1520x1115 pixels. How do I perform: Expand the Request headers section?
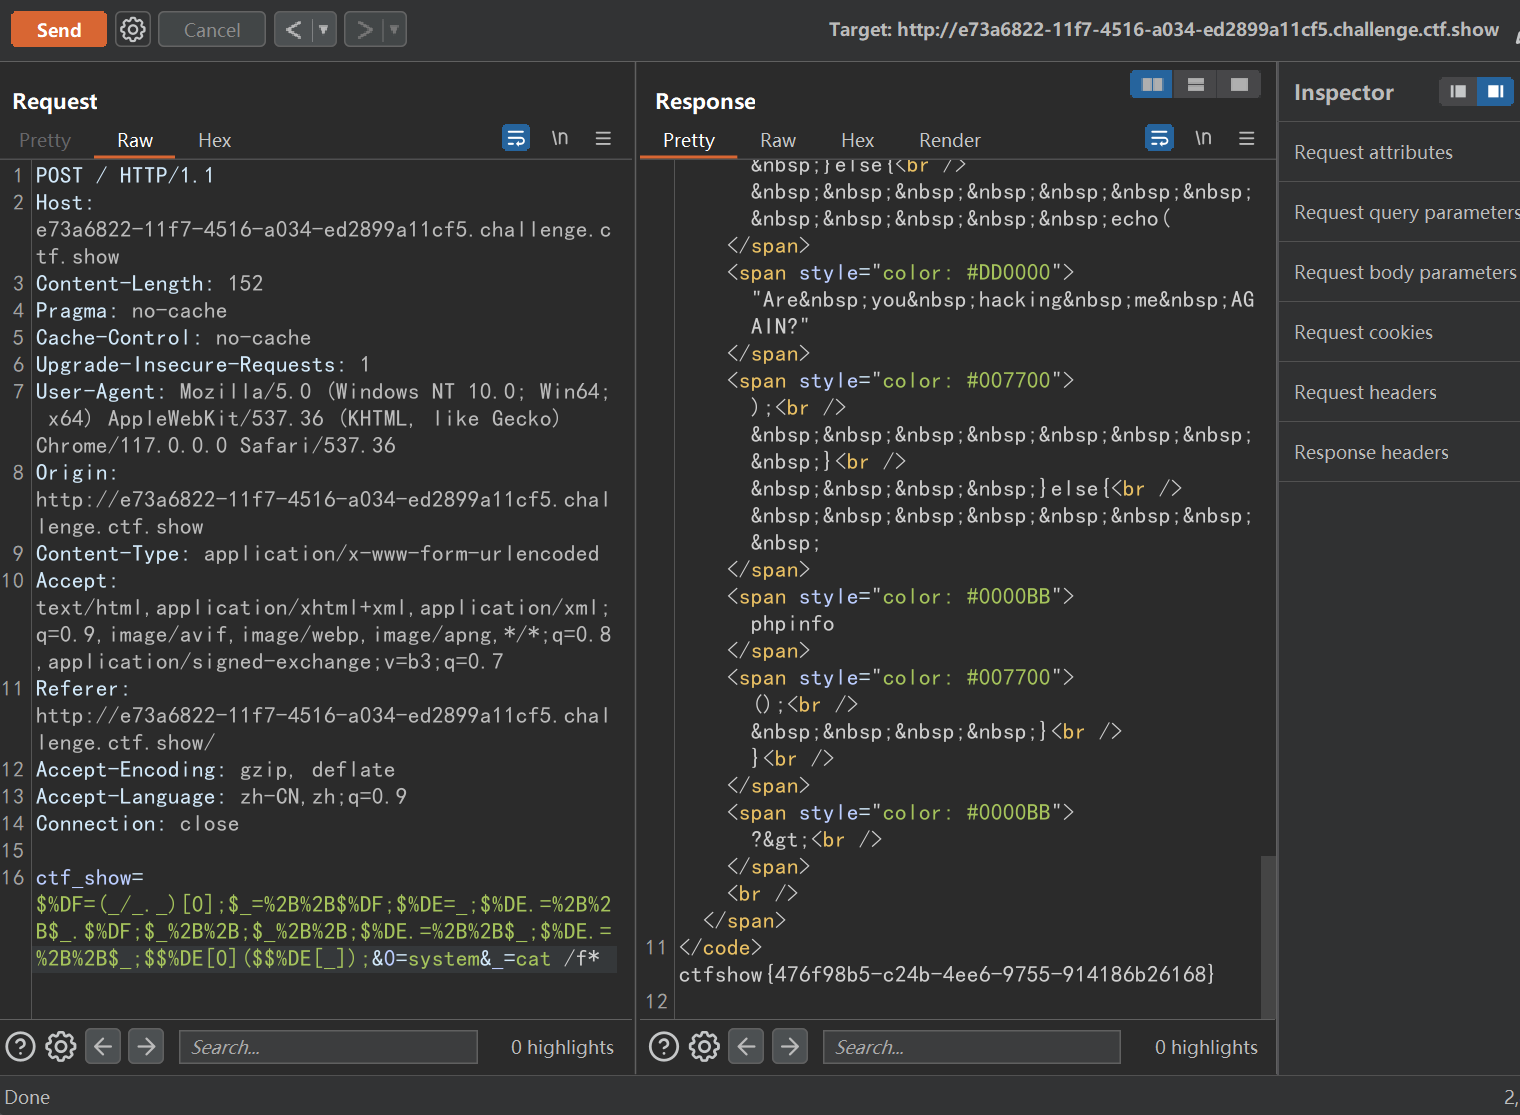click(x=1399, y=392)
